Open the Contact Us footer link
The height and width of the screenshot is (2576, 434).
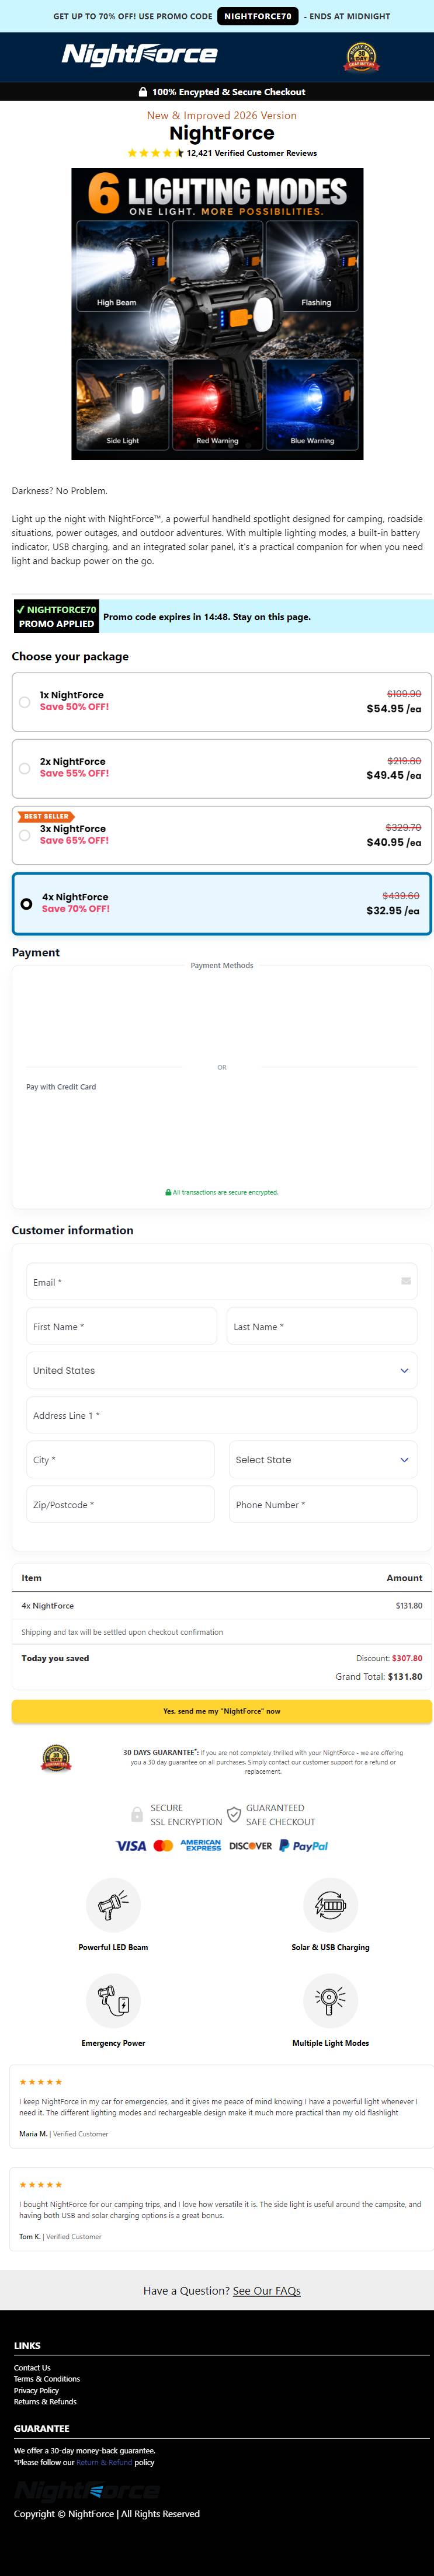tap(32, 2368)
